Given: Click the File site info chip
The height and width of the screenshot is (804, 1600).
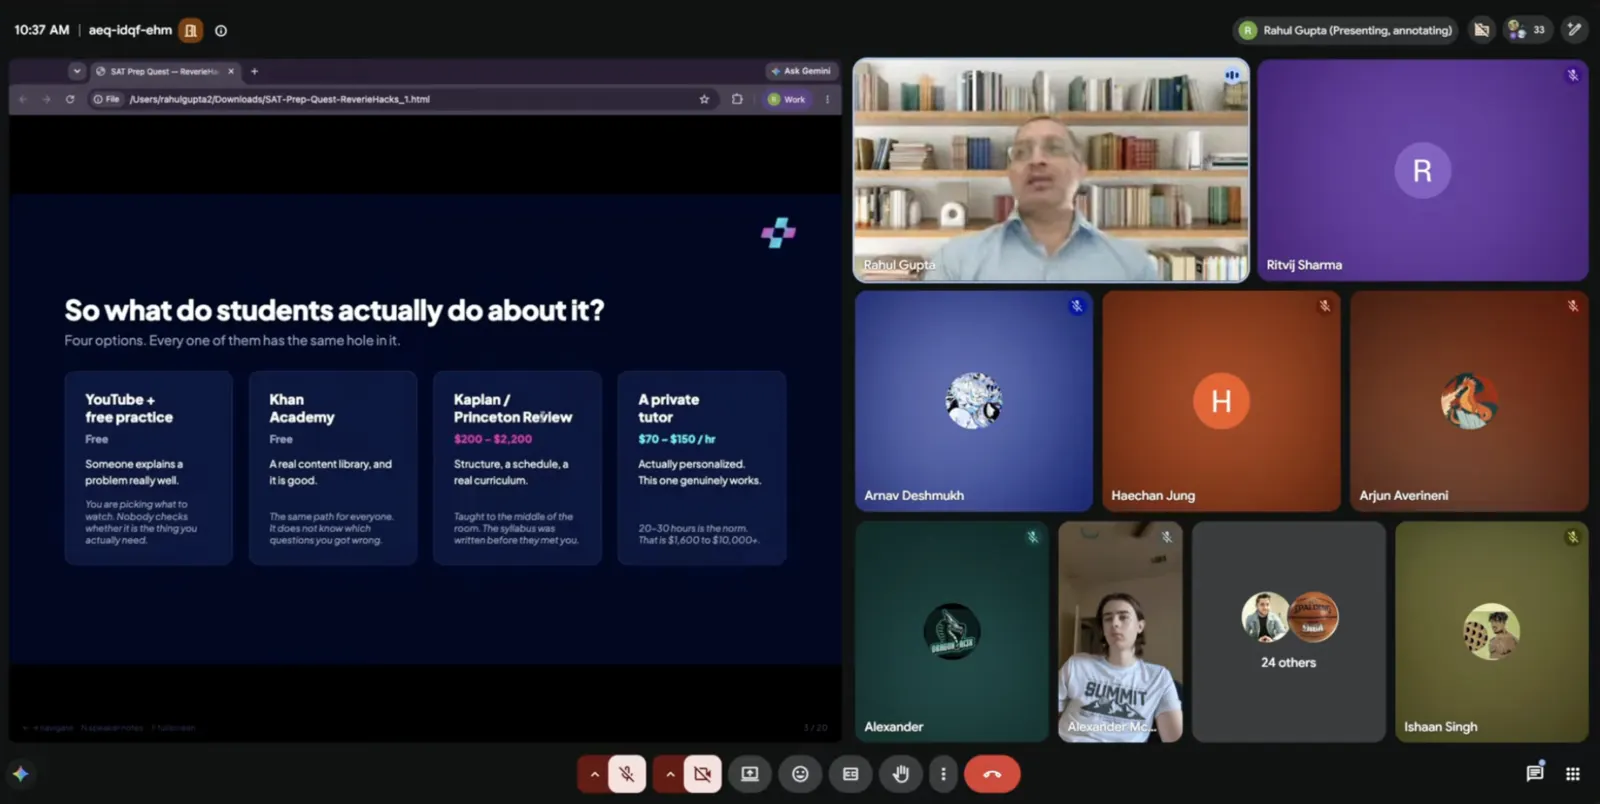Looking at the screenshot, I should 106,99.
